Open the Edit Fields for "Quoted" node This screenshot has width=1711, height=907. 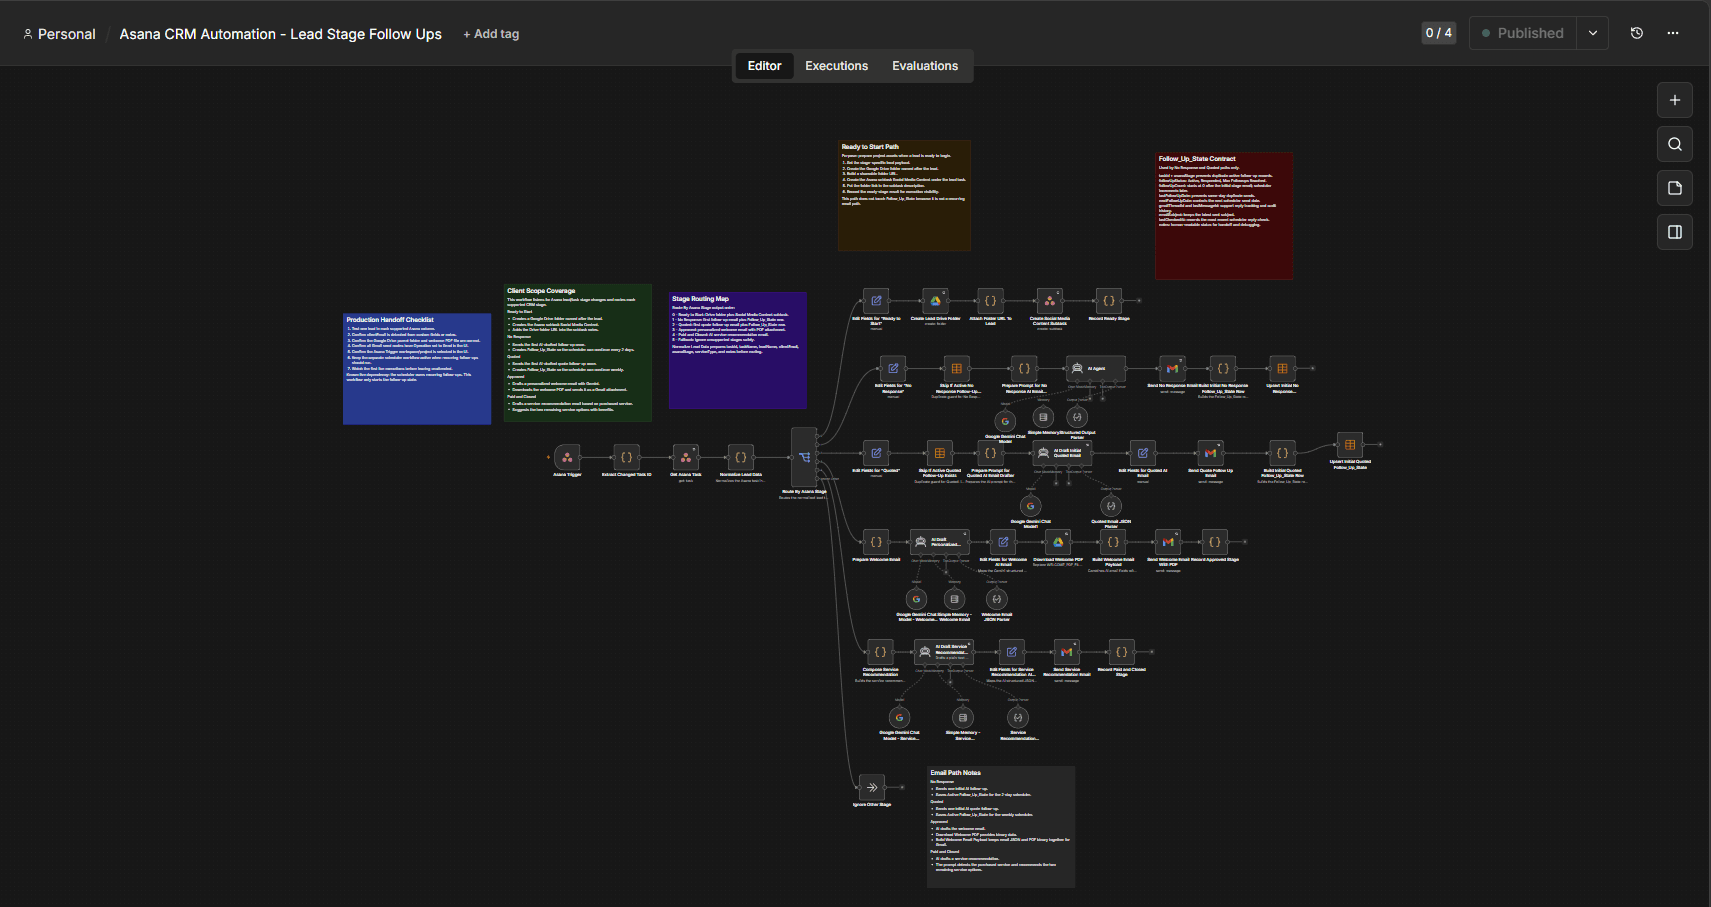[x=876, y=453]
